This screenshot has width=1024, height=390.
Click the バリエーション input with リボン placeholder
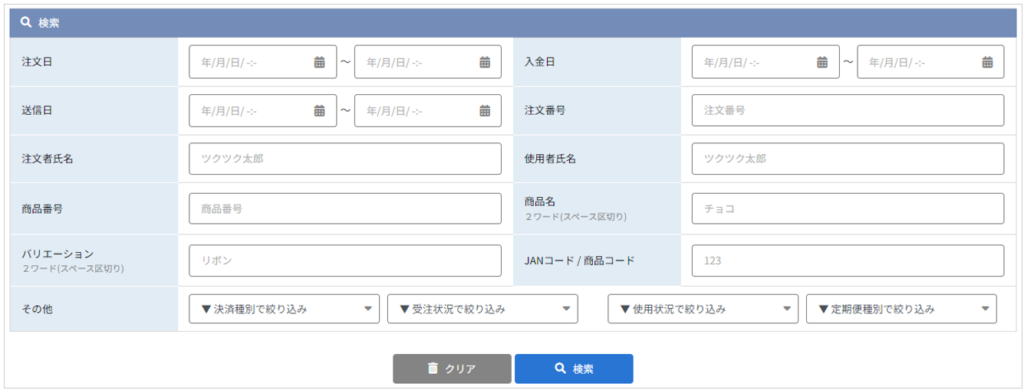tap(345, 261)
